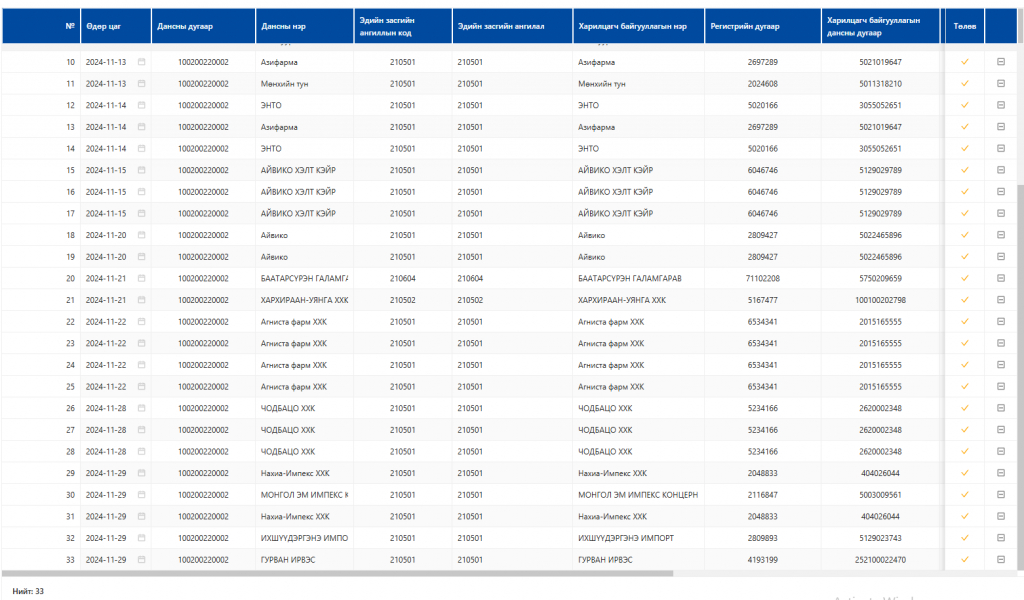Click Дансны нэр cell БААТАРСҮРЭН ГАЛАМГА in row 20
Image resolution: width=1024 pixels, height=600 pixels.
pos(304,278)
